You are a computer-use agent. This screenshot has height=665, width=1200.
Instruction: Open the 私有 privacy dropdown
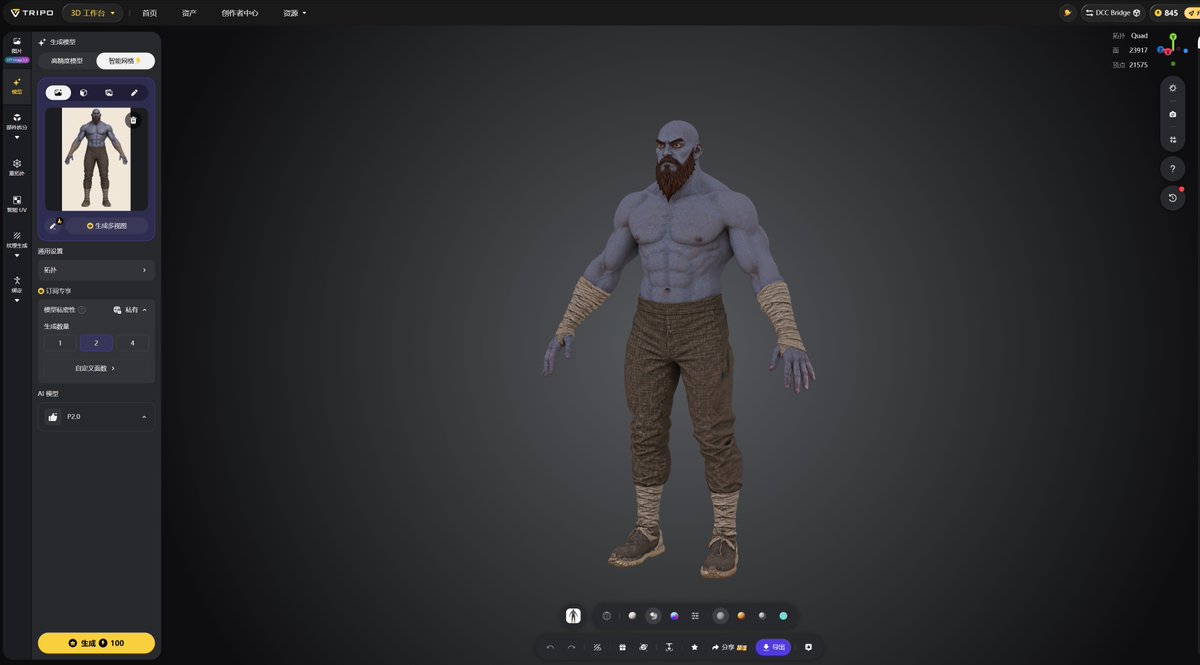coord(130,310)
